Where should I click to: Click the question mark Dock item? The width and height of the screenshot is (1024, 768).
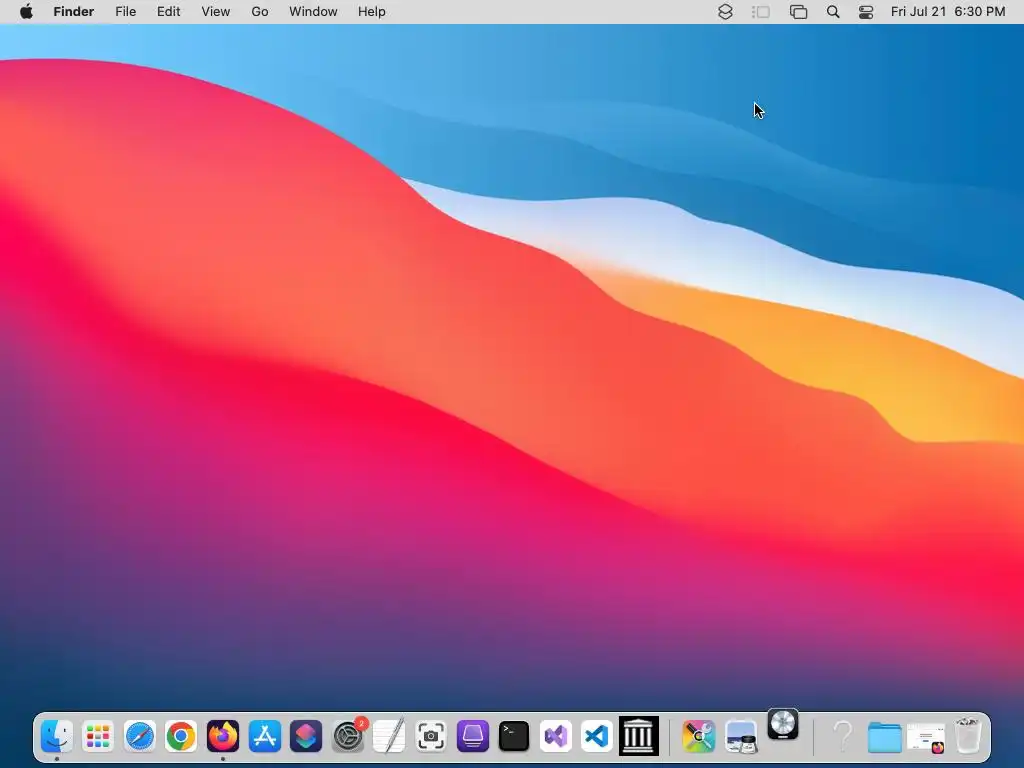tap(843, 736)
